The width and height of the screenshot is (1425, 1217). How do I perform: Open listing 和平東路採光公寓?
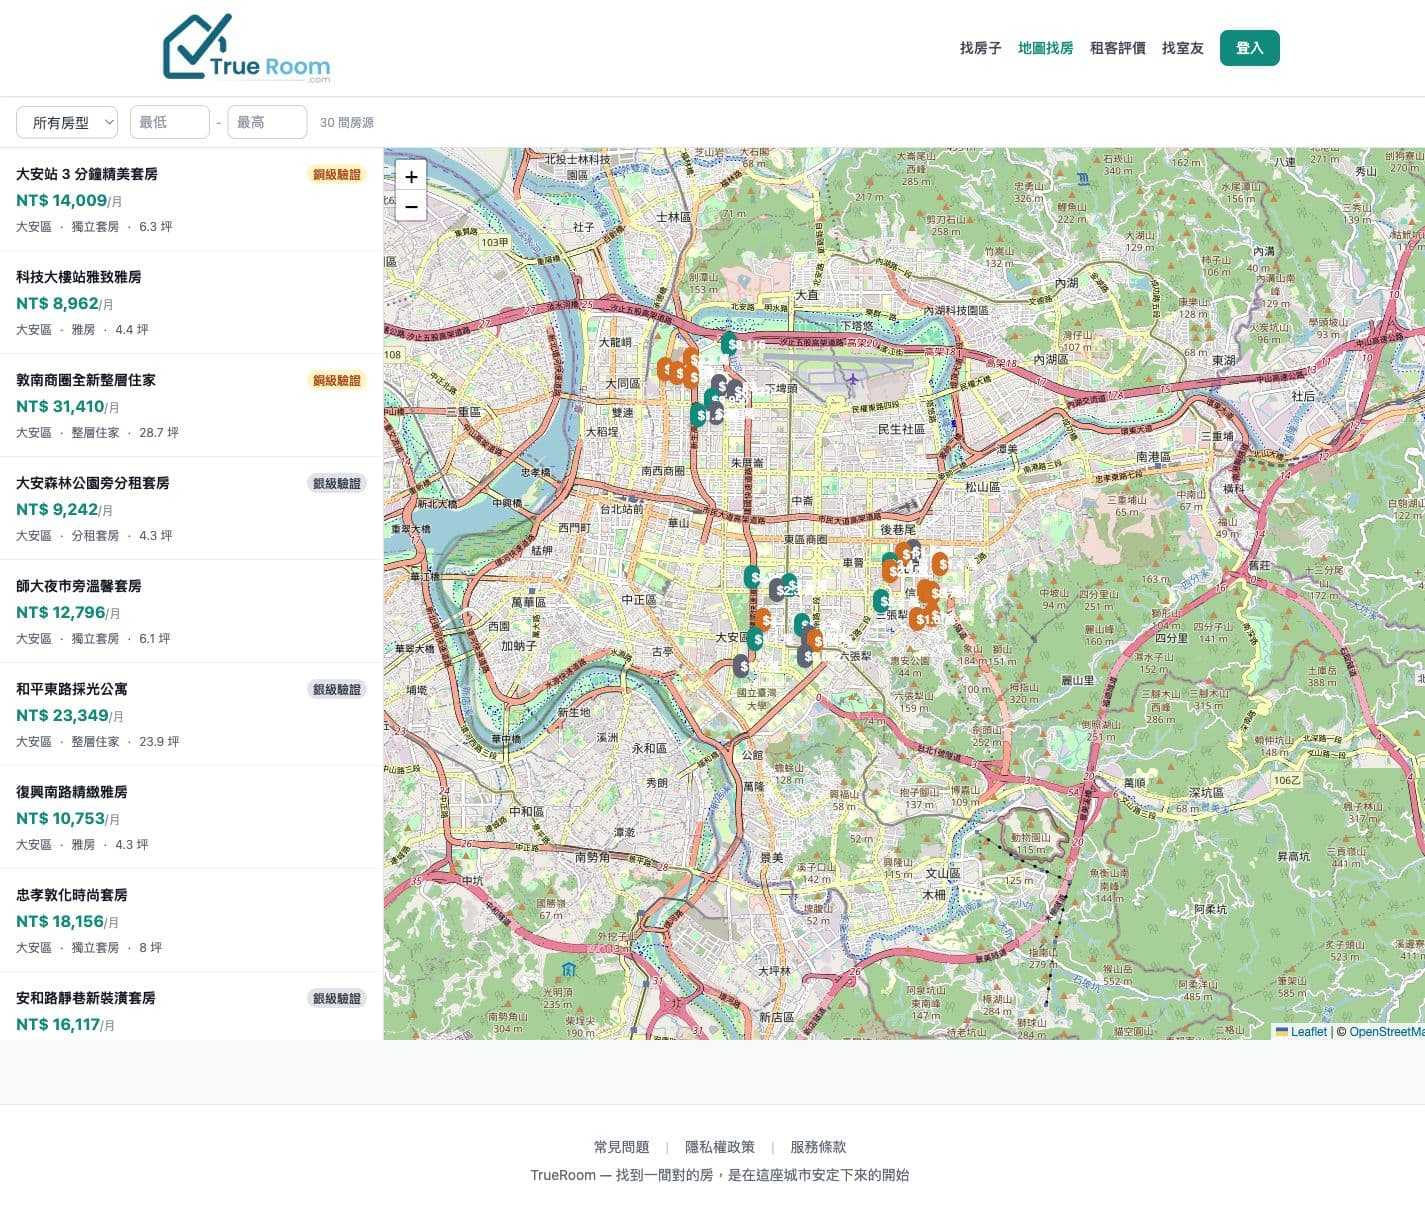[x=191, y=714]
